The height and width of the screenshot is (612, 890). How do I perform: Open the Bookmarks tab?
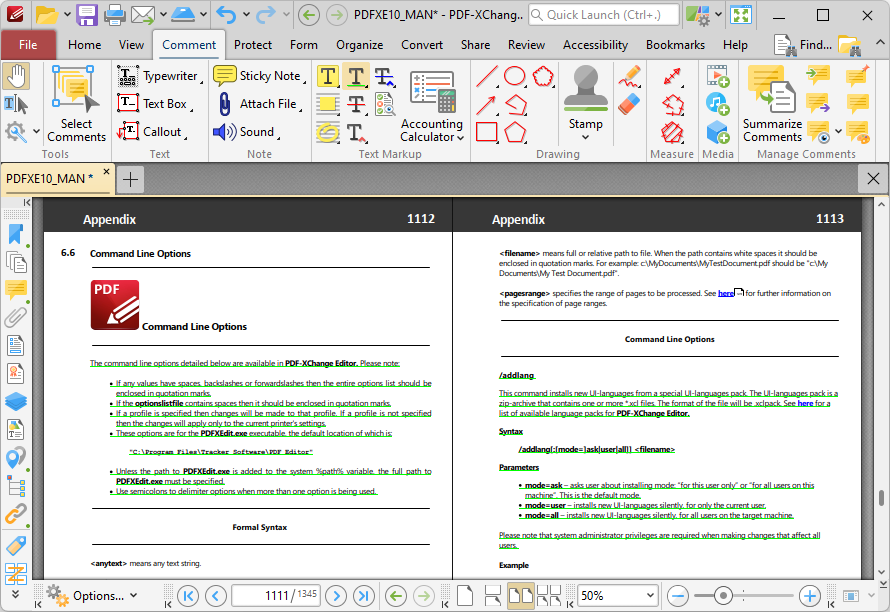[x=675, y=45]
